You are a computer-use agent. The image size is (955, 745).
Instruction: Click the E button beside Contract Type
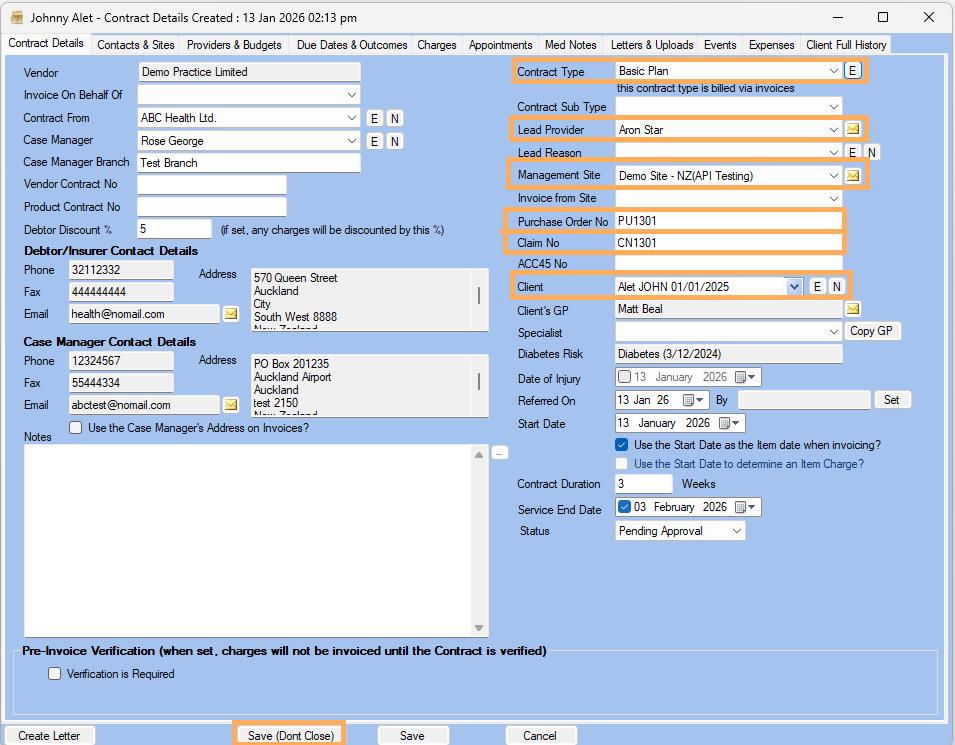point(852,71)
